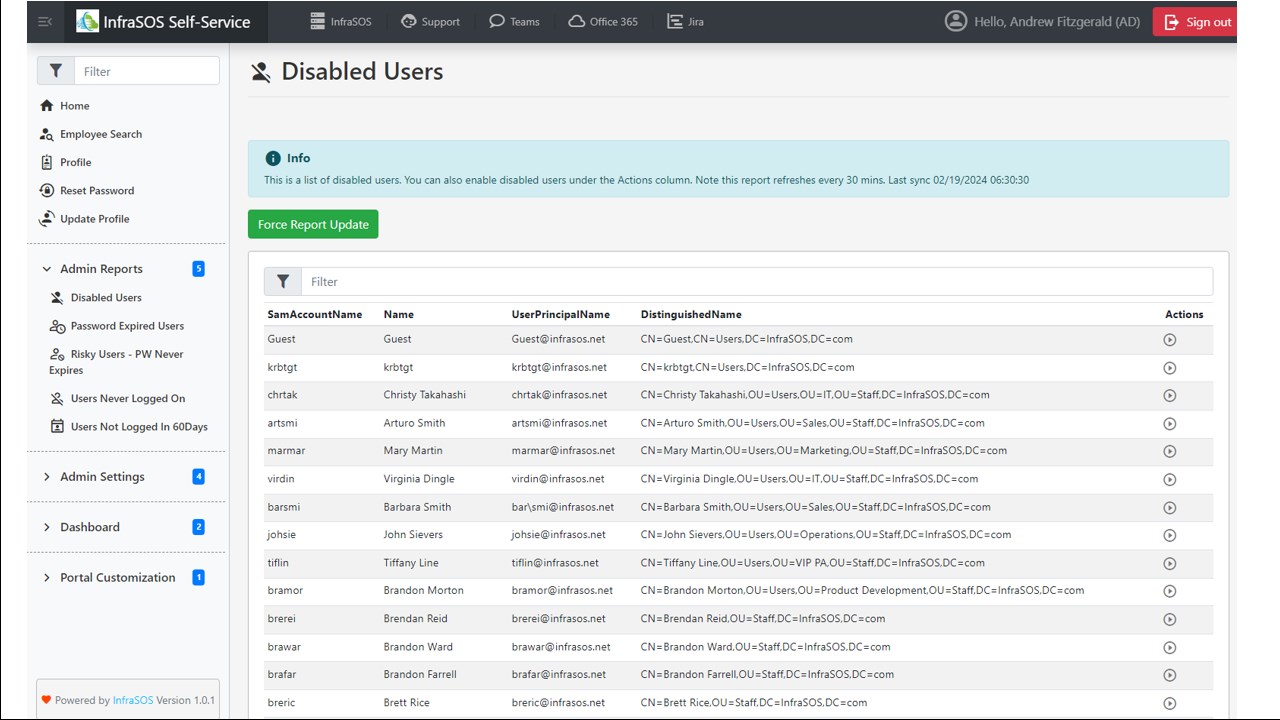Click enable action icon for Guest user
Screen dimensions: 1280x720
(x=1170, y=340)
